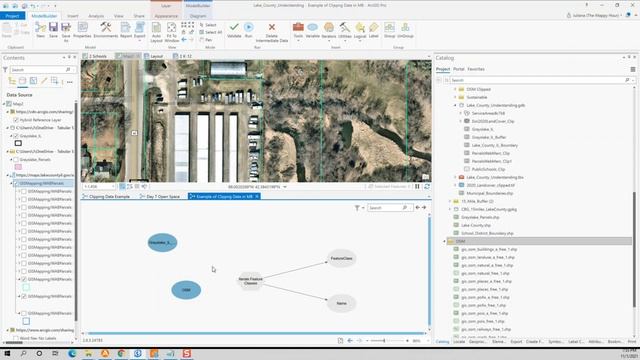
Task: Refresh the map view
Action: [x=427, y=187]
